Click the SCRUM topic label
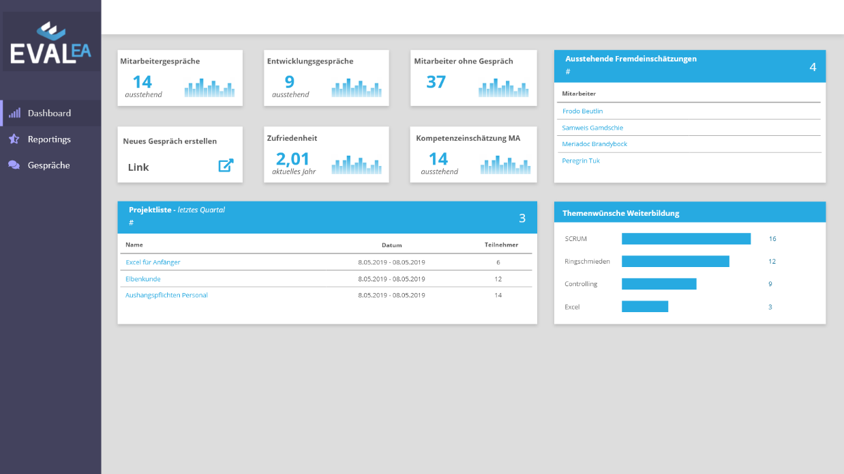Screen dimensions: 844x474 click(575, 238)
